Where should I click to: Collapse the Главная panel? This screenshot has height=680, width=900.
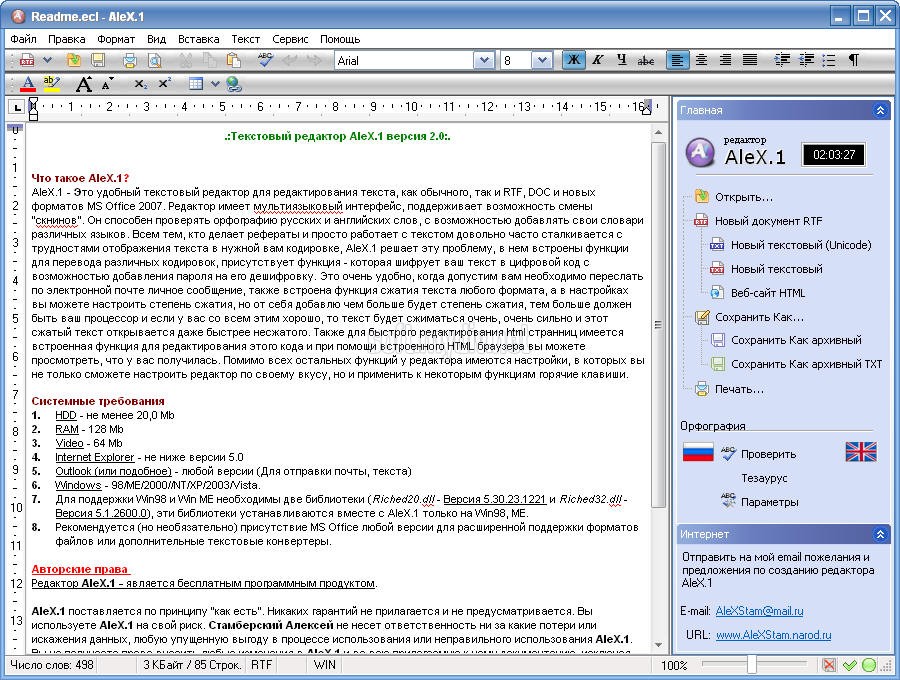(880, 110)
